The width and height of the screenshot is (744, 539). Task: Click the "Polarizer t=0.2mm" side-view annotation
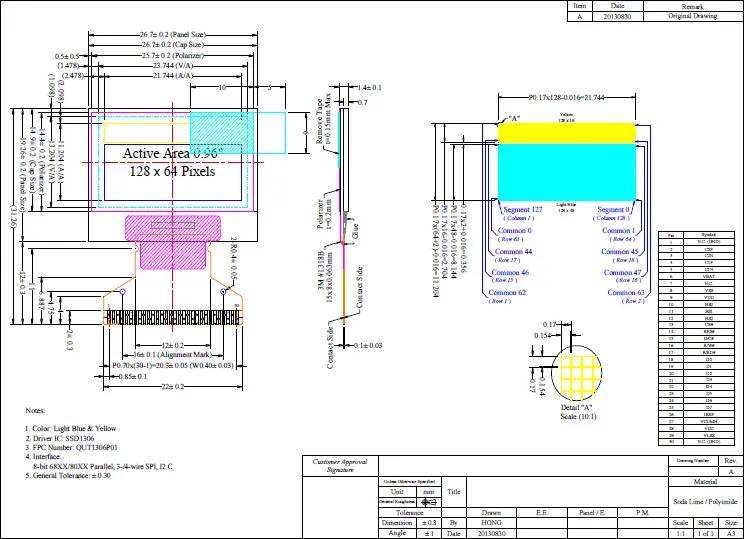click(324, 214)
